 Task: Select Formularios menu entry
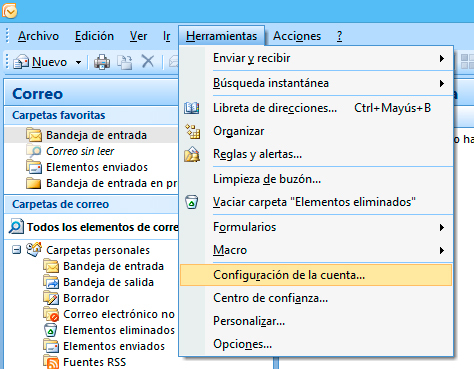pos(316,227)
